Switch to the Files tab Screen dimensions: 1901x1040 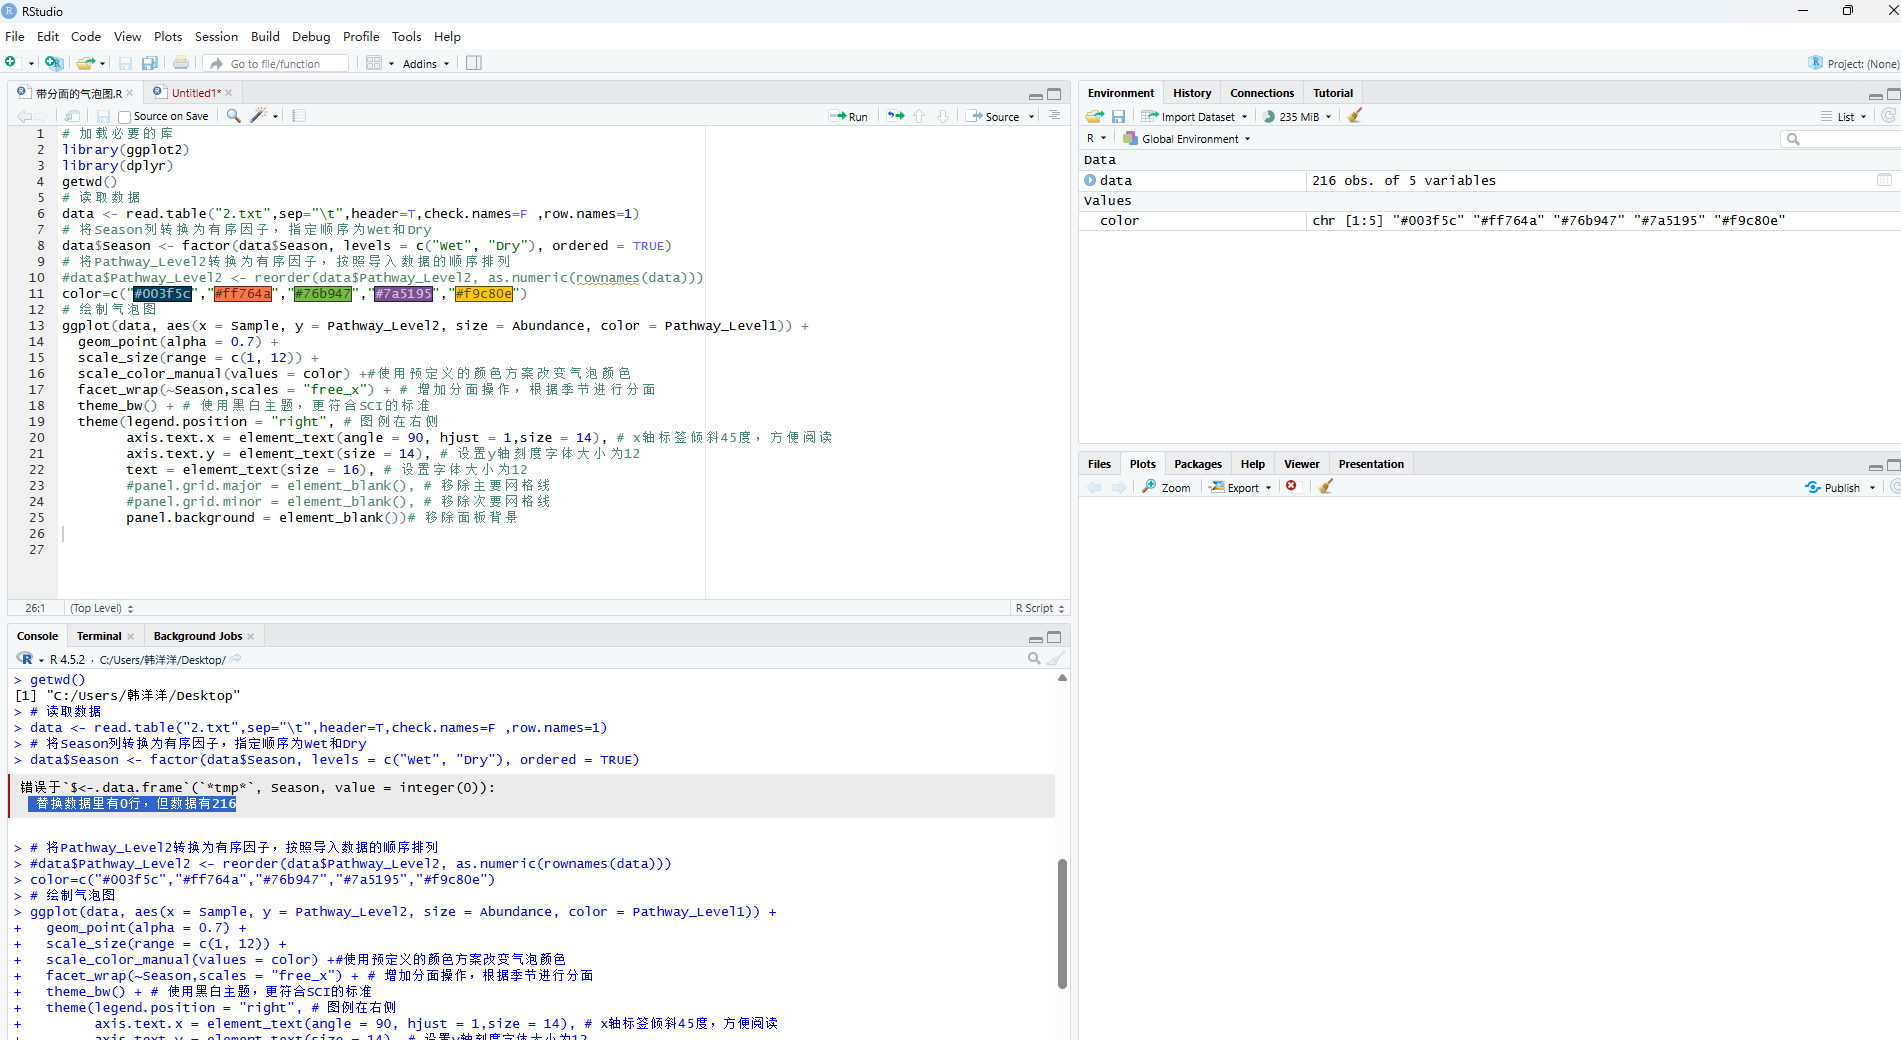1099,464
